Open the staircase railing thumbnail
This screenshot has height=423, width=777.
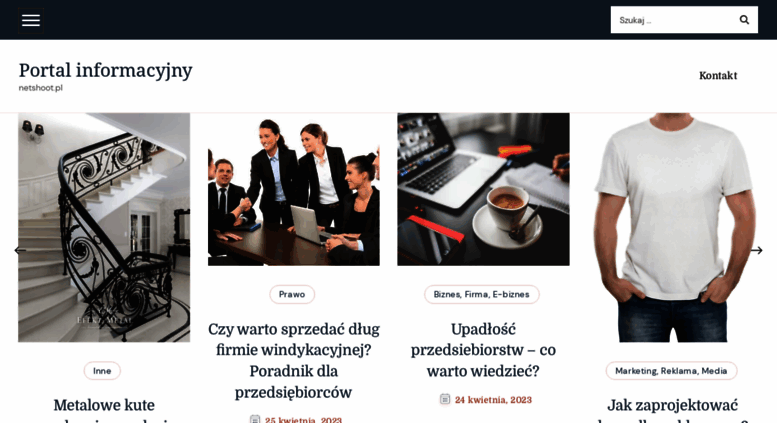tap(104, 227)
